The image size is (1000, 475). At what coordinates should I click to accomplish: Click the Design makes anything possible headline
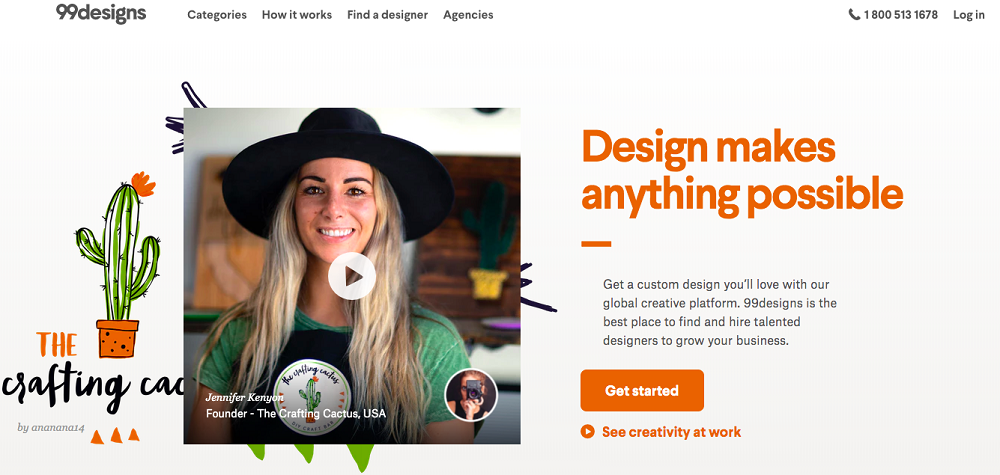(742, 170)
